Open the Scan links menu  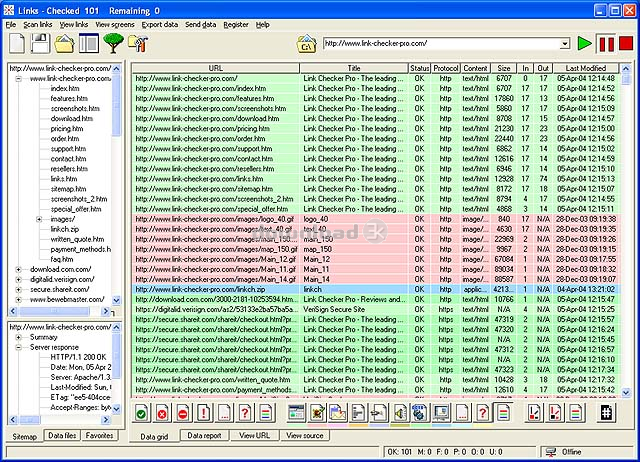click(38, 23)
